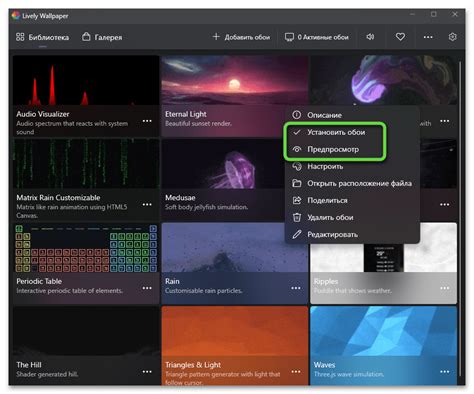Open the settings gear icon
474x394 pixels.
point(452,37)
